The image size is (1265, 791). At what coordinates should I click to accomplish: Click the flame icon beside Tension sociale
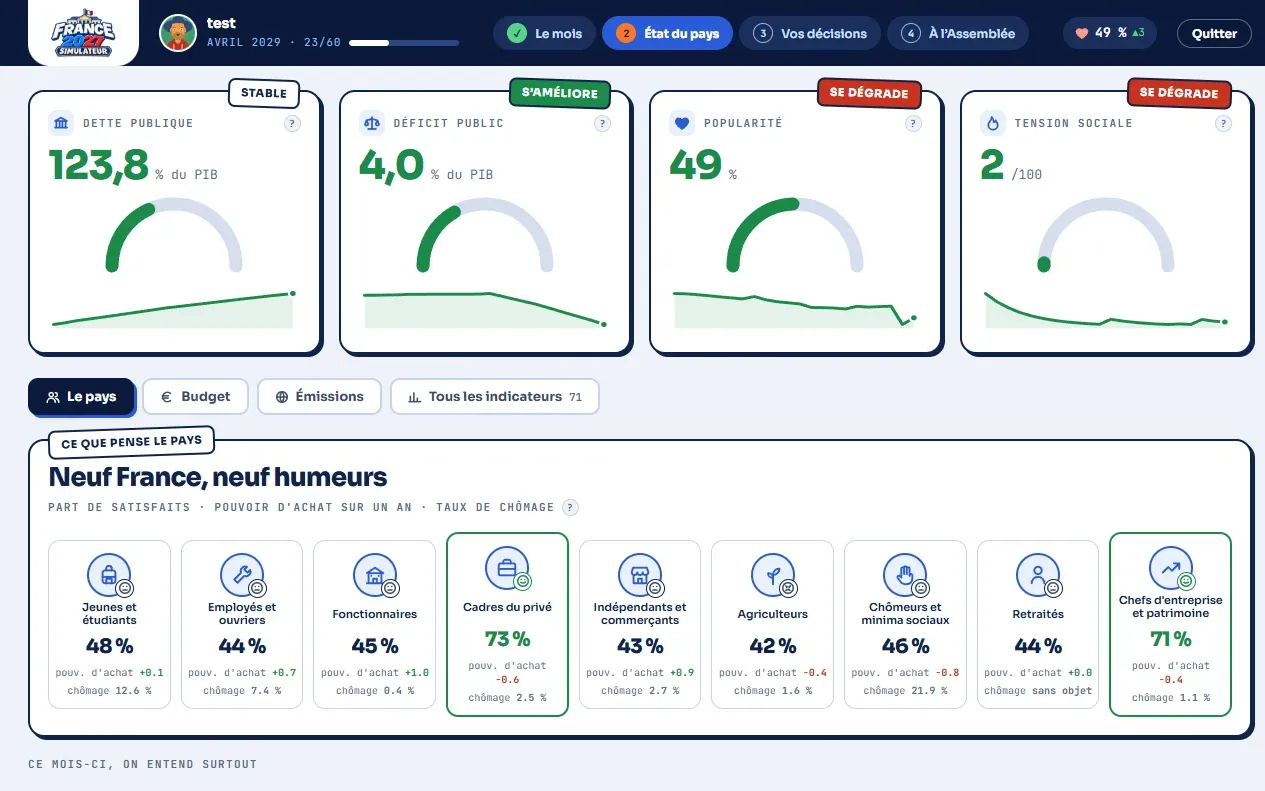(993, 124)
